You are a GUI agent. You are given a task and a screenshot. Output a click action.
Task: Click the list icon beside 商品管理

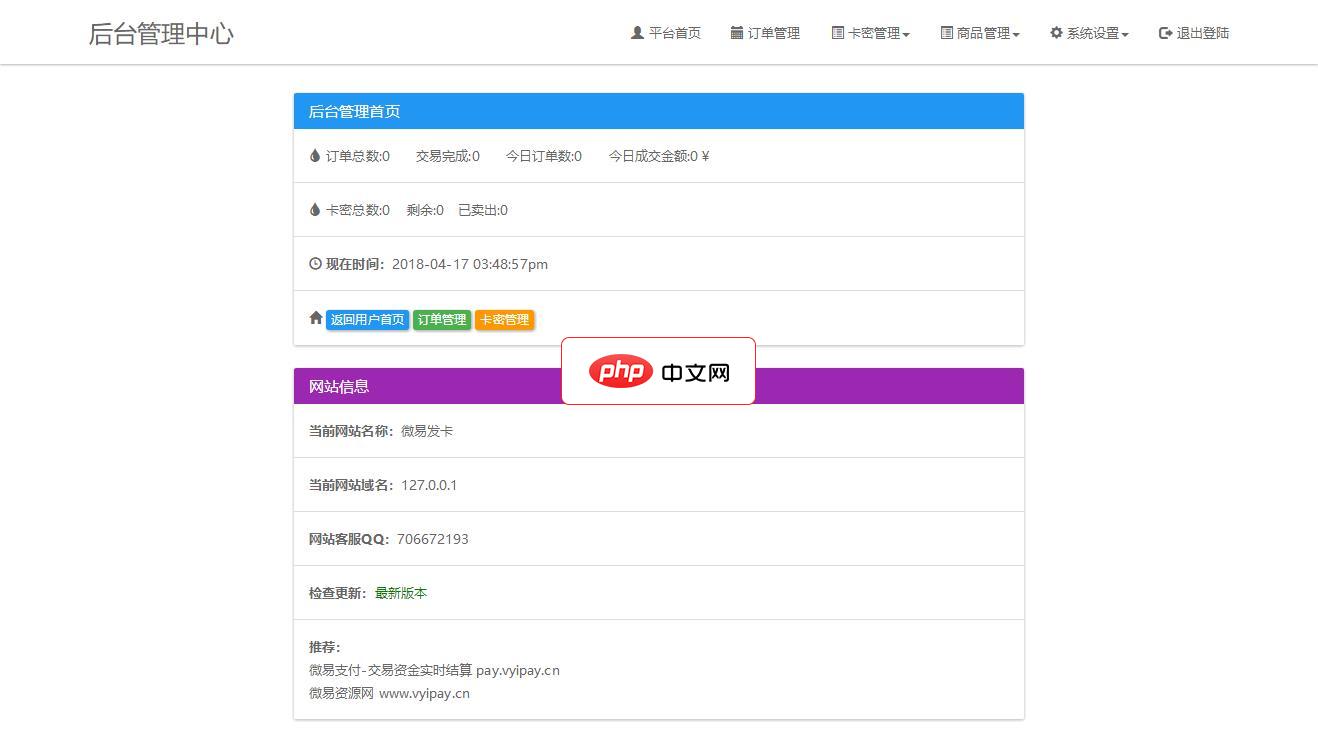pos(947,33)
